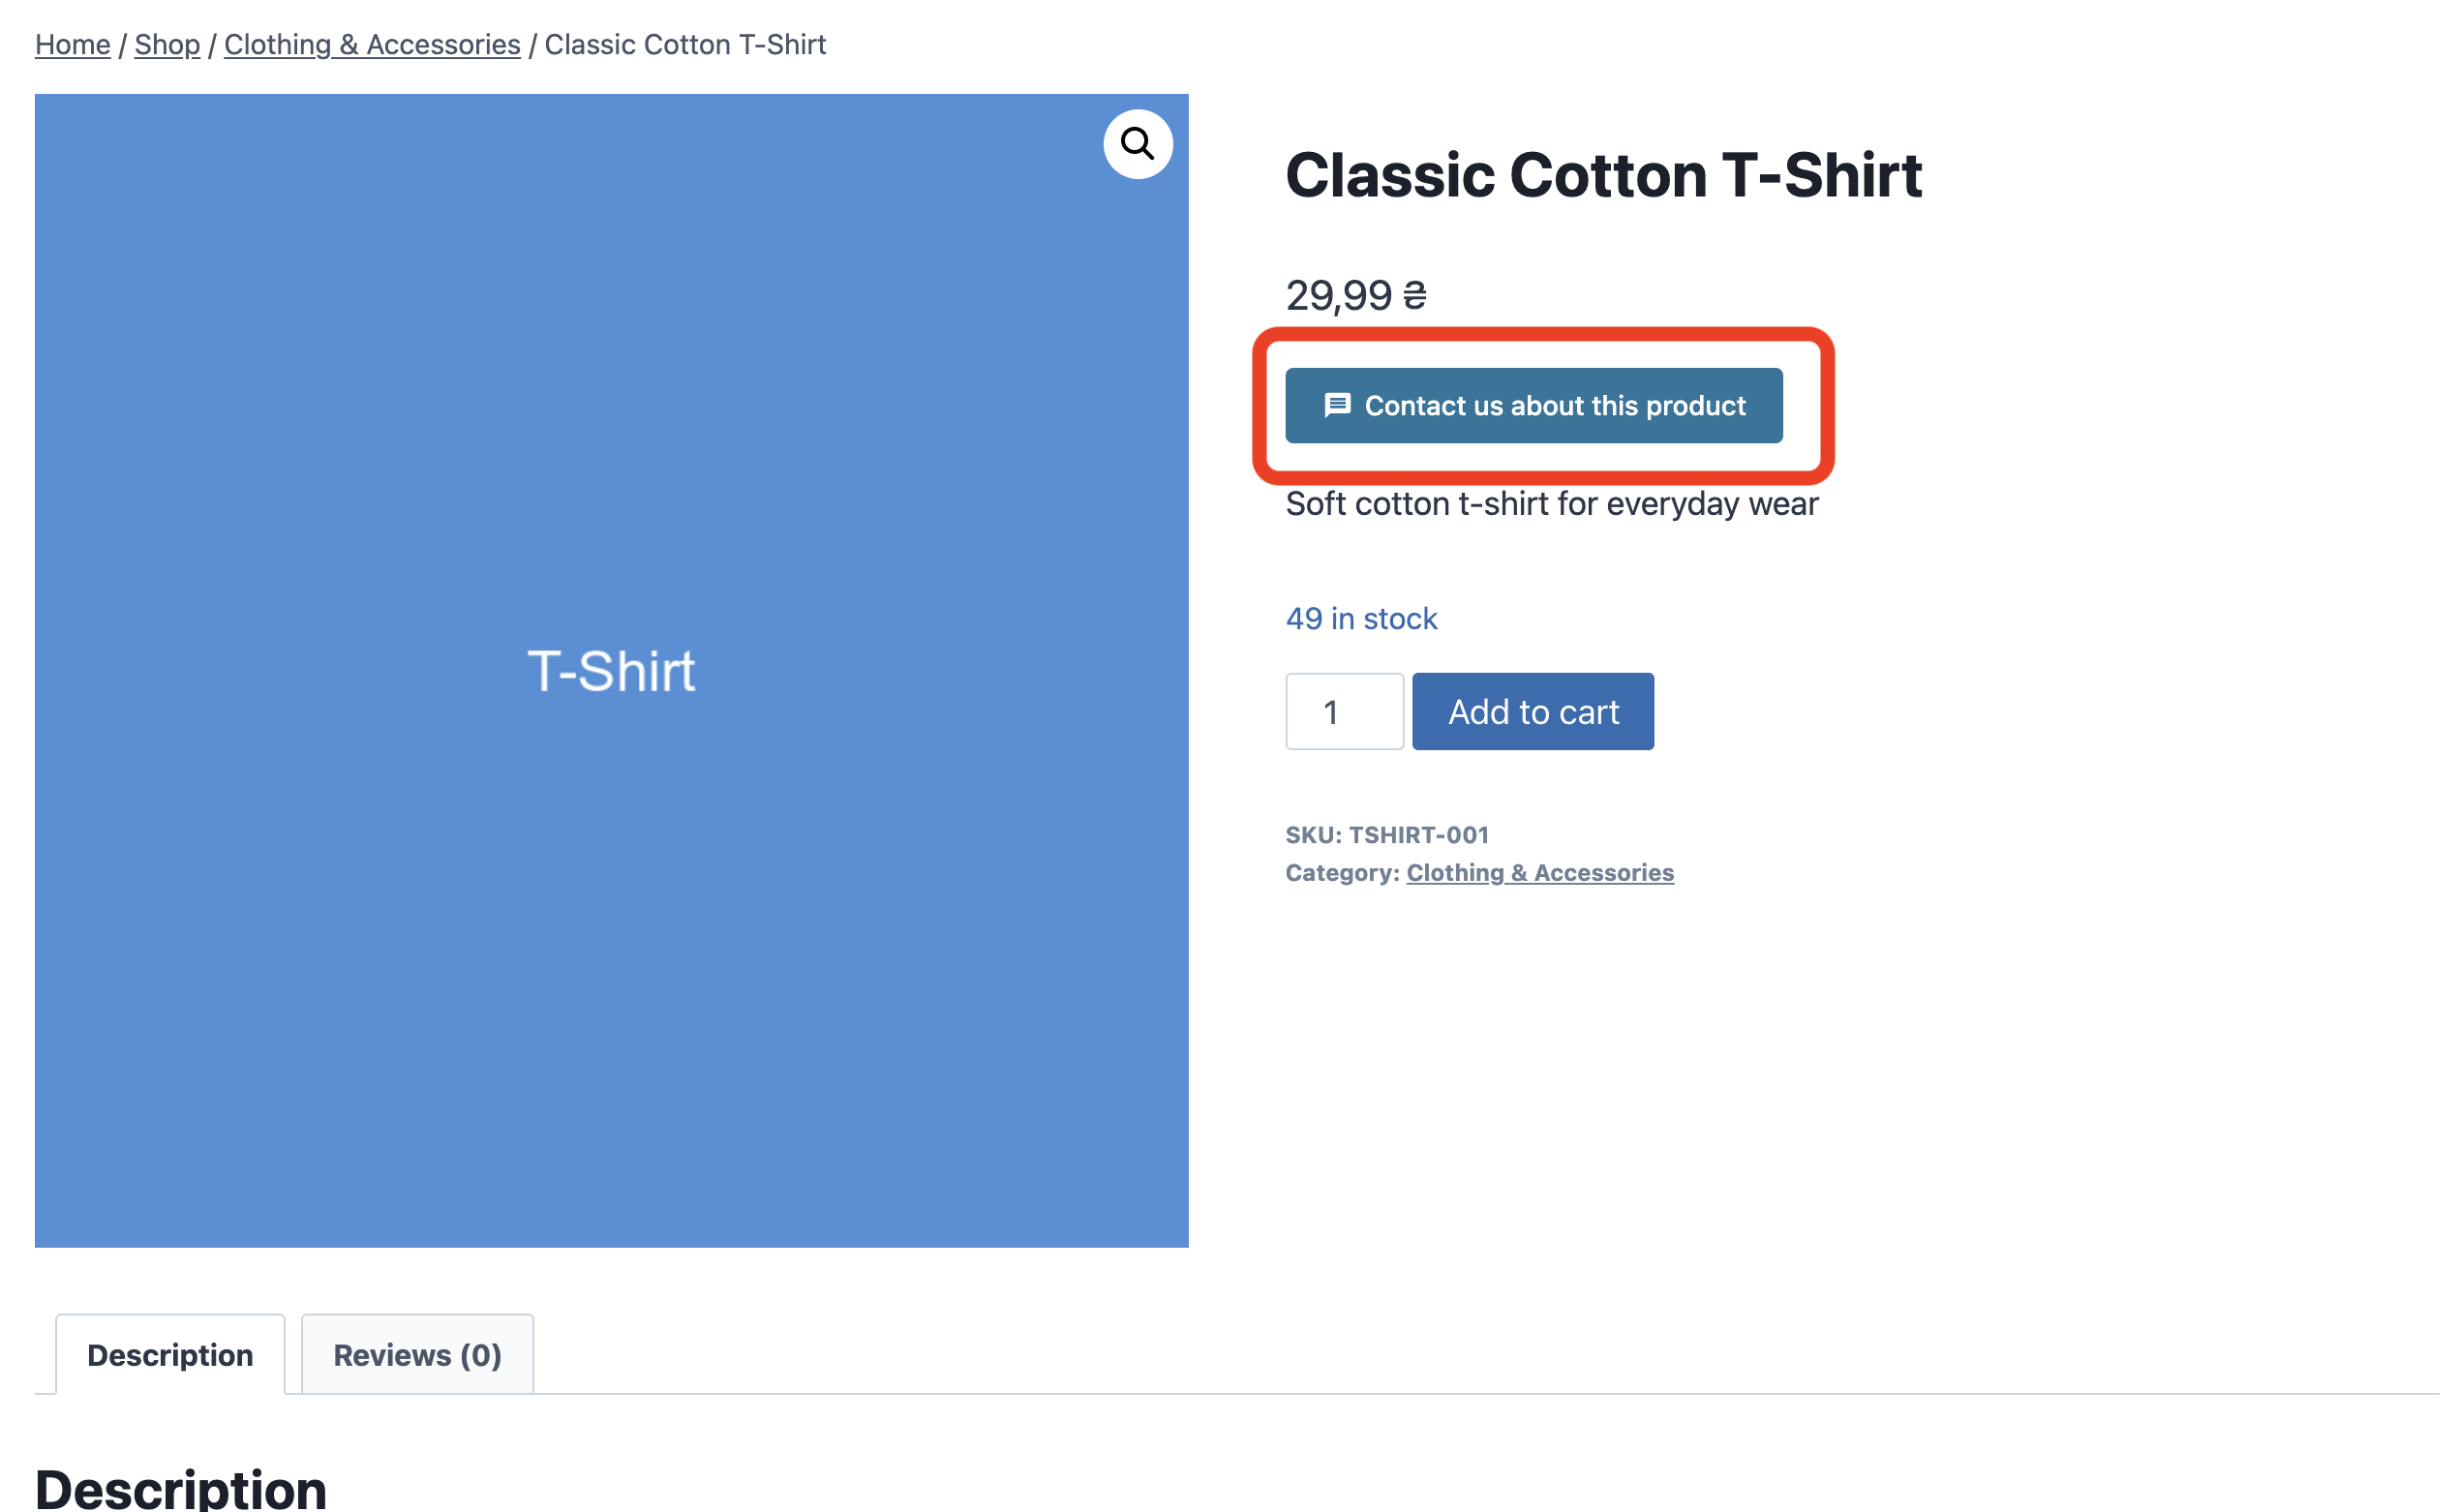Click the Classic Cotton T-Shirt heading
This screenshot has width=2459, height=1512.
[x=1602, y=176]
